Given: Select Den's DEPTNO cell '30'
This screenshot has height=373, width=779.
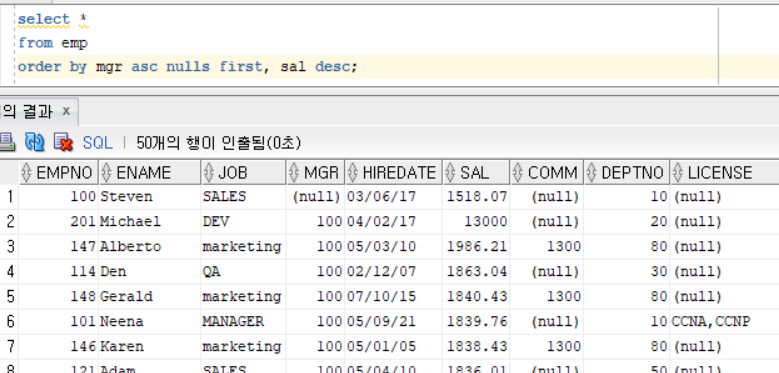Looking at the screenshot, I should pos(626,272).
